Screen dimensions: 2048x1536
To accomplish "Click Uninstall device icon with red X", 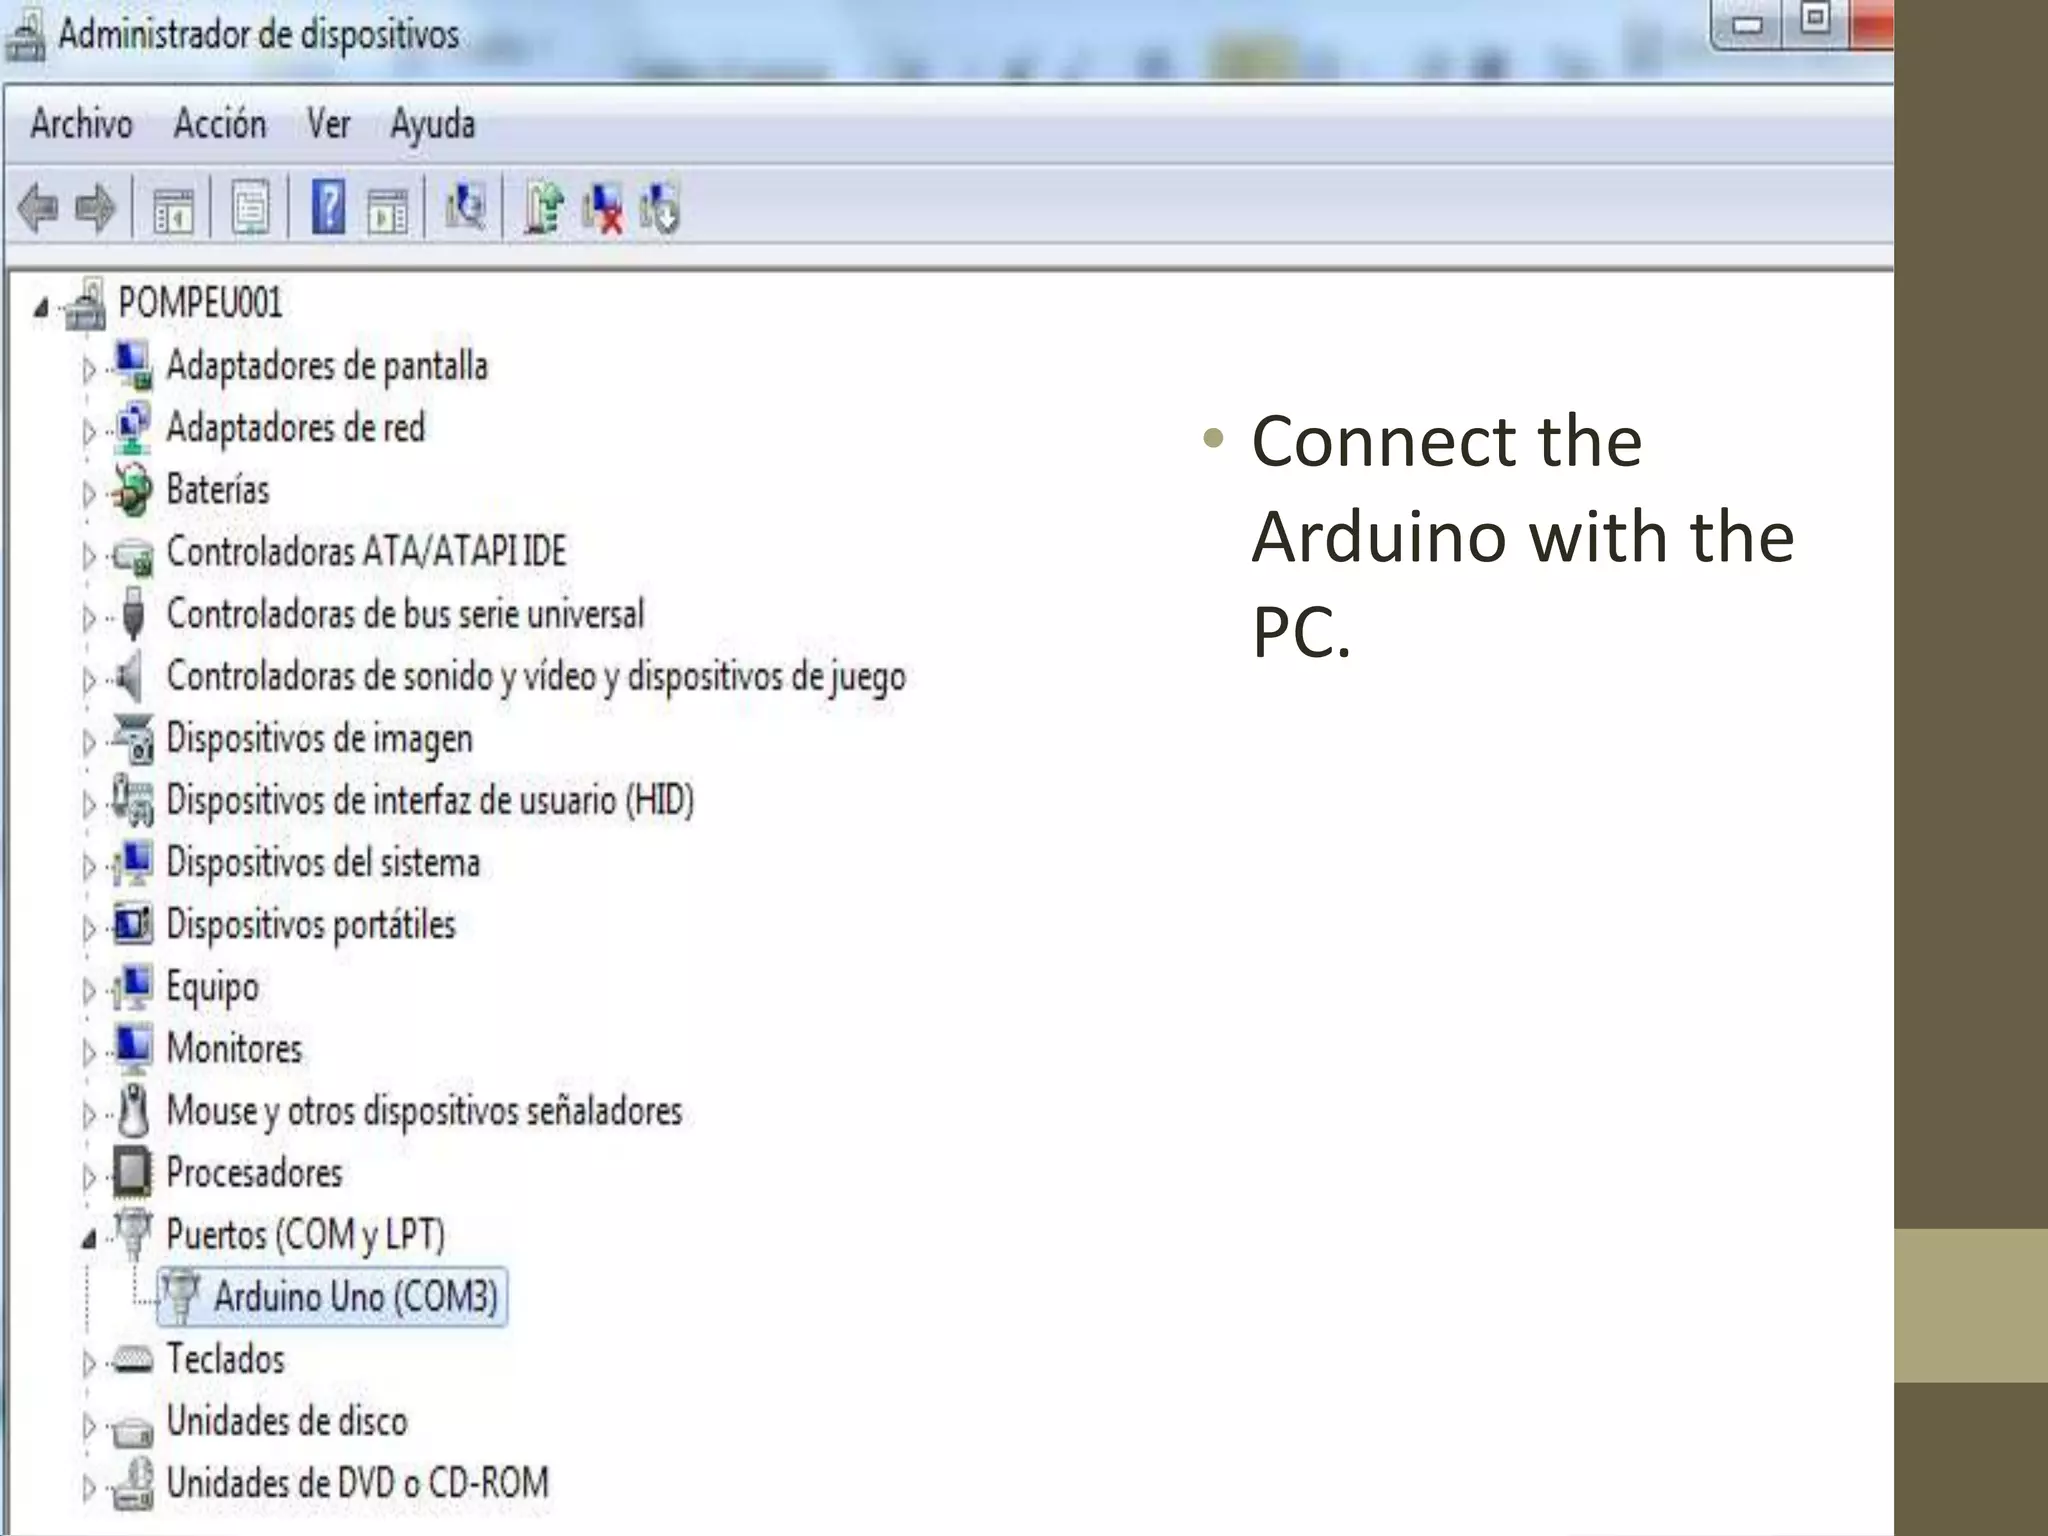I will point(602,209).
